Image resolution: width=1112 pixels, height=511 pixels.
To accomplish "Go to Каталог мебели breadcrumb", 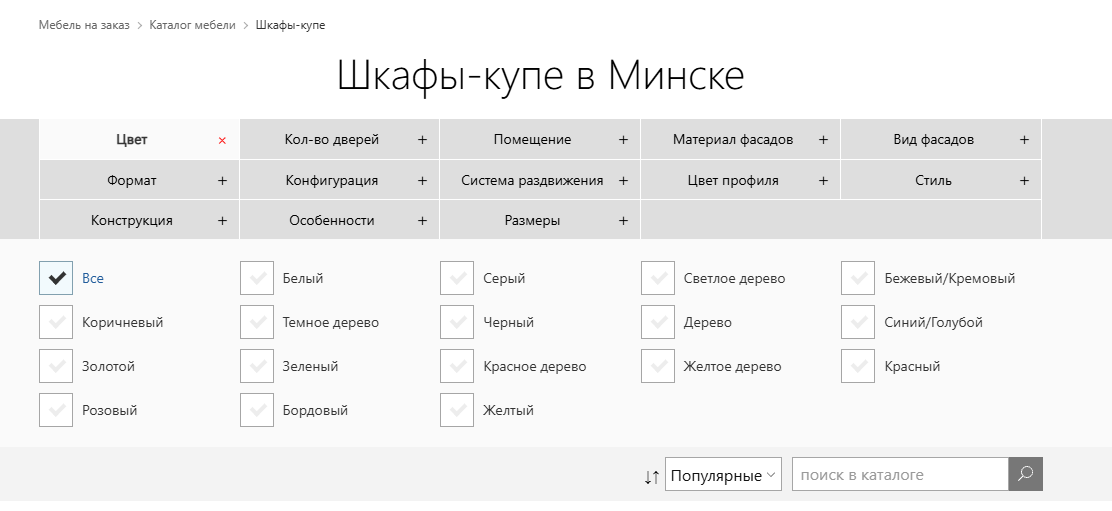I will [192, 25].
